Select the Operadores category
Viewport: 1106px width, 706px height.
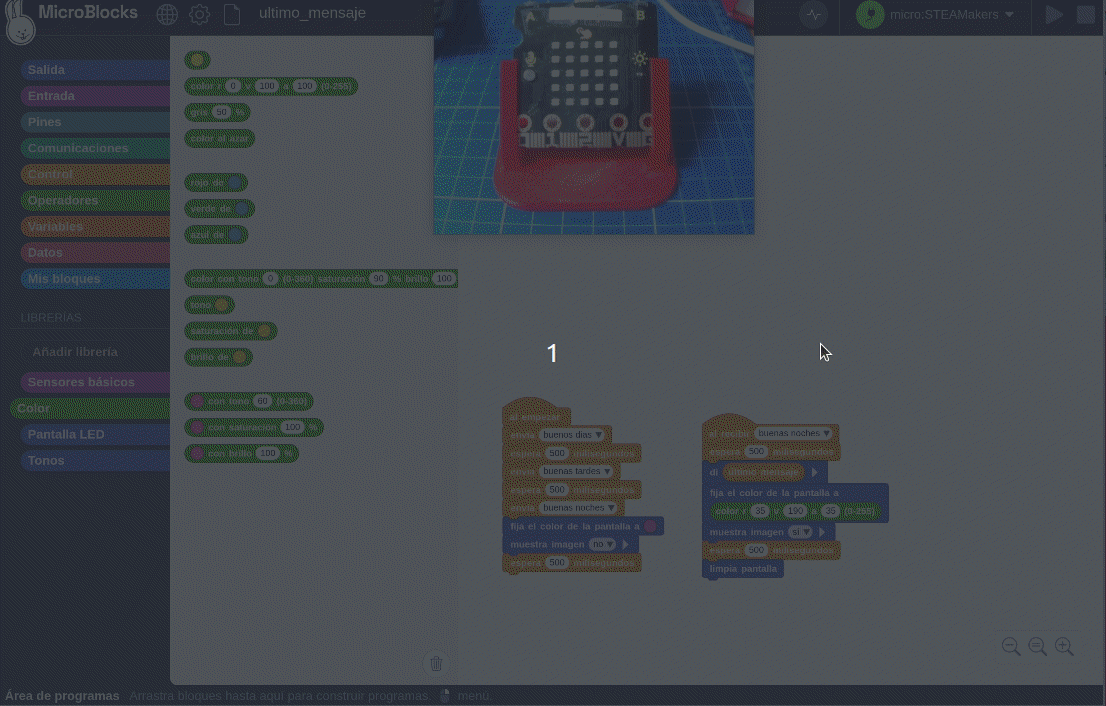point(95,200)
